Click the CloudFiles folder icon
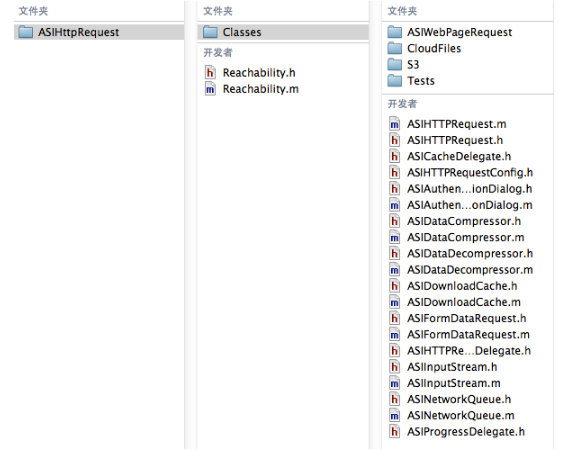577x451 pixels. [x=394, y=48]
